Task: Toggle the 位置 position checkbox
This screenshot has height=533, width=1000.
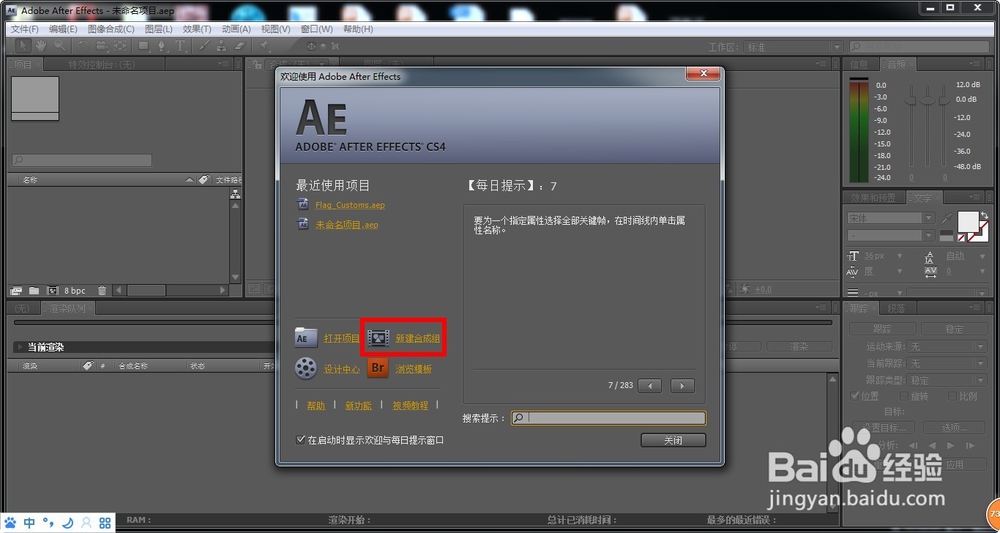Action: [x=855, y=396]
